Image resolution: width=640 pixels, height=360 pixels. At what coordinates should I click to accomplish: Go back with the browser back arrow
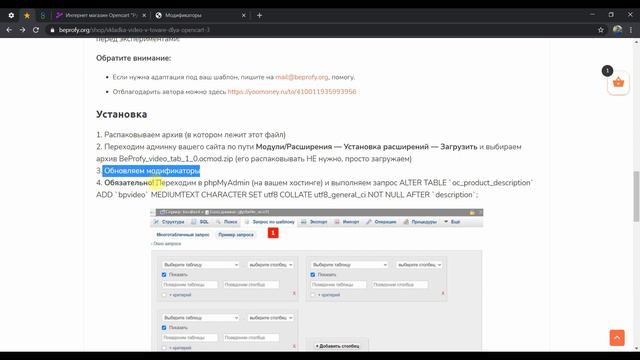click(x=9, y=30)
